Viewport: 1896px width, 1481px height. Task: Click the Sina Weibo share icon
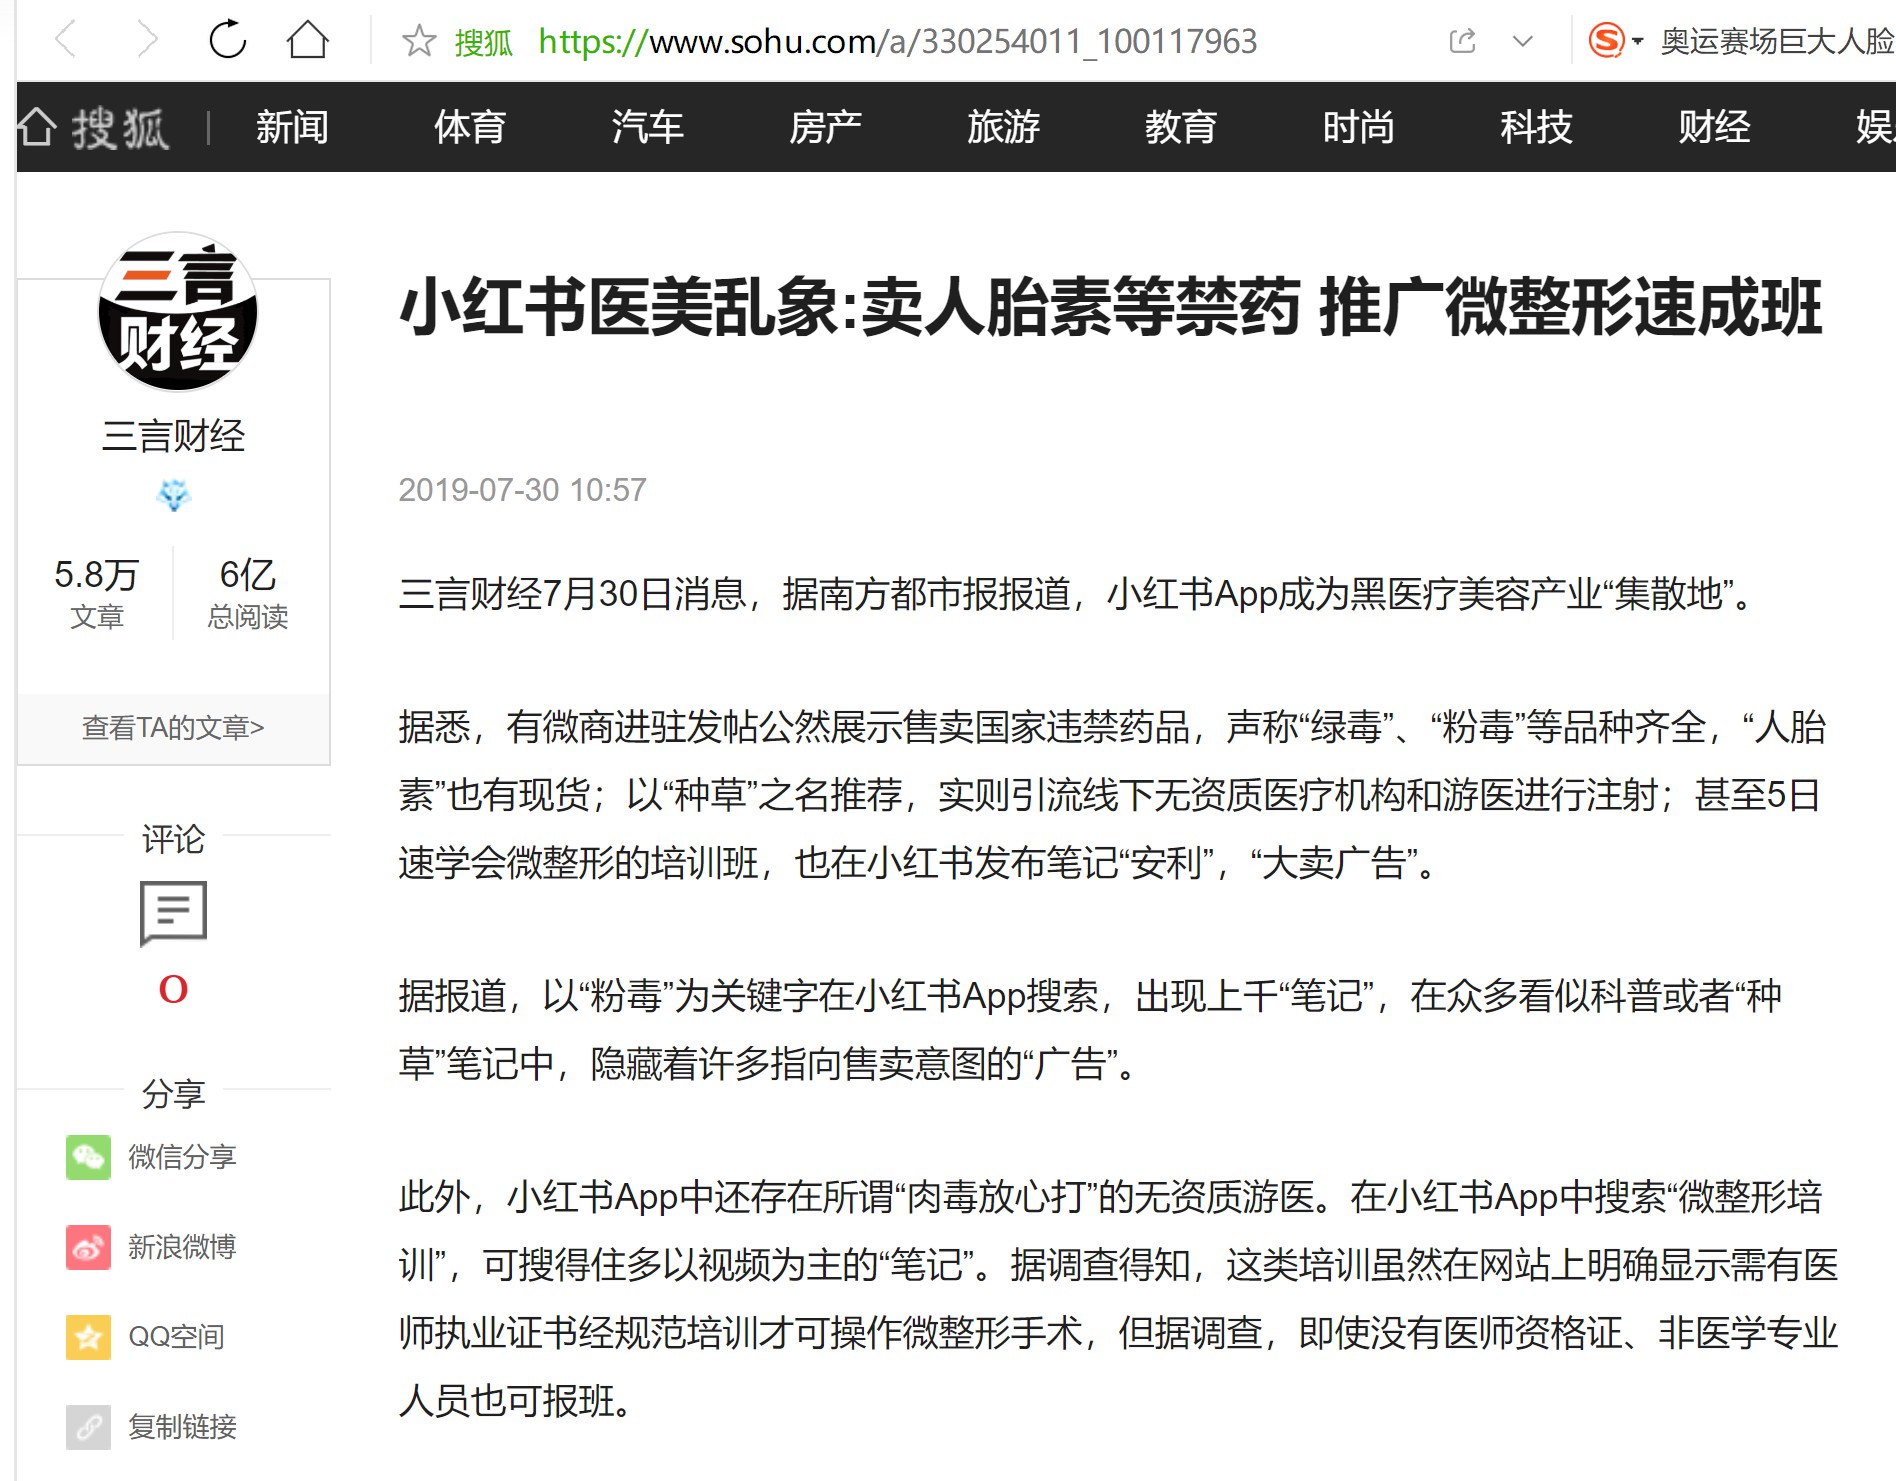click(89, 1247)
